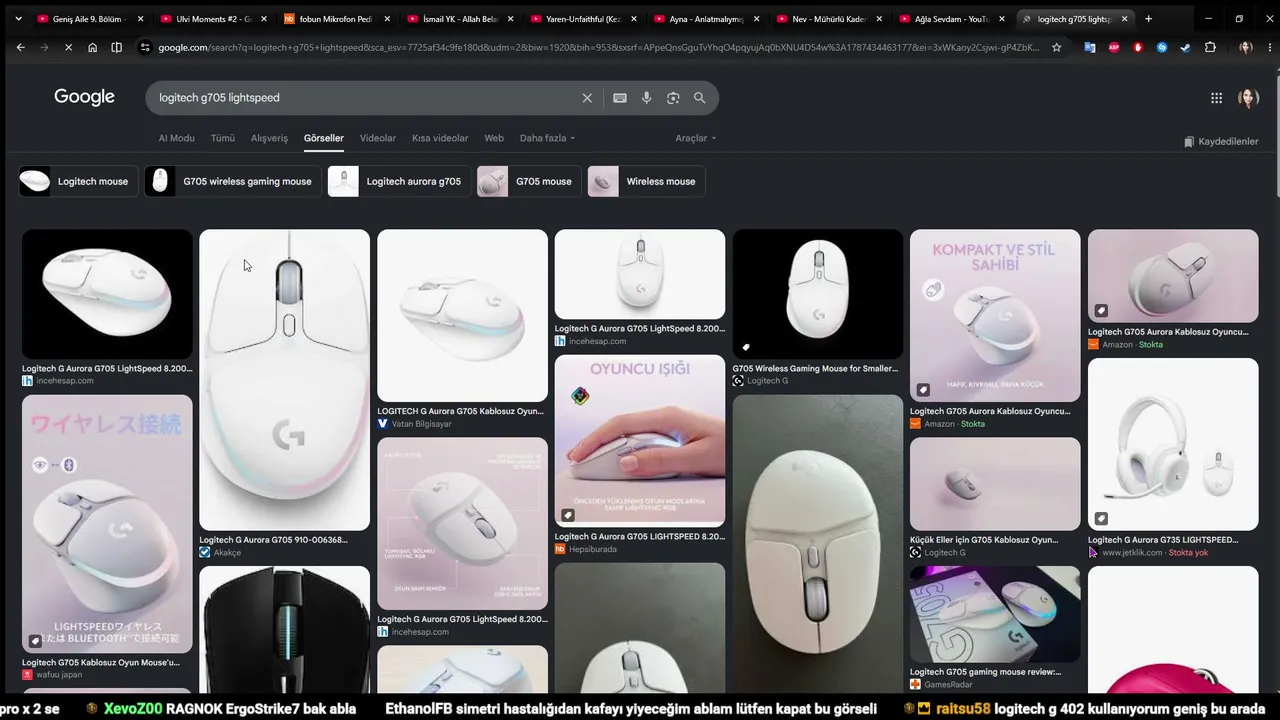Focus the browser address bar URL
1280x720 pixels.
tap(598, 47)
